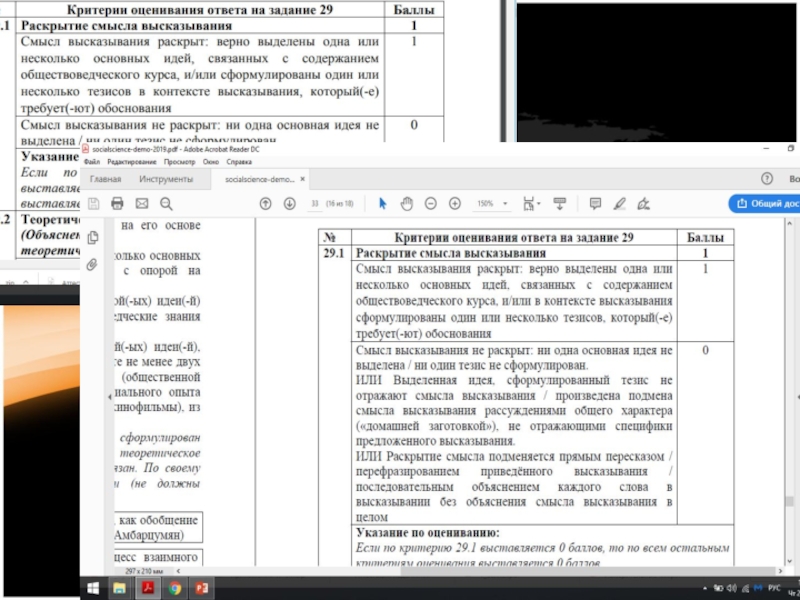This screenshot has height=600, width=800.
Task: Select the highlighter pen tool
Action: pos(620,203)
